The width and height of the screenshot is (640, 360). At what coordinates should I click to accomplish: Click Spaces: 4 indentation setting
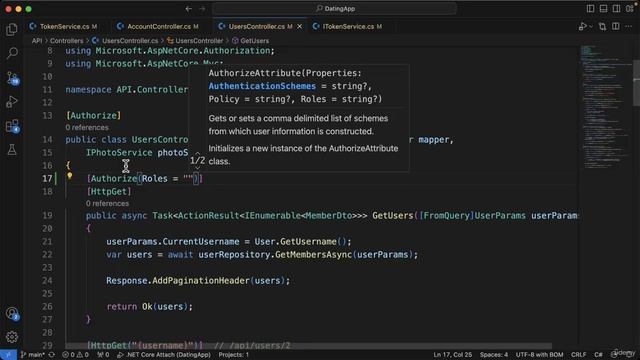coord(494,355)
